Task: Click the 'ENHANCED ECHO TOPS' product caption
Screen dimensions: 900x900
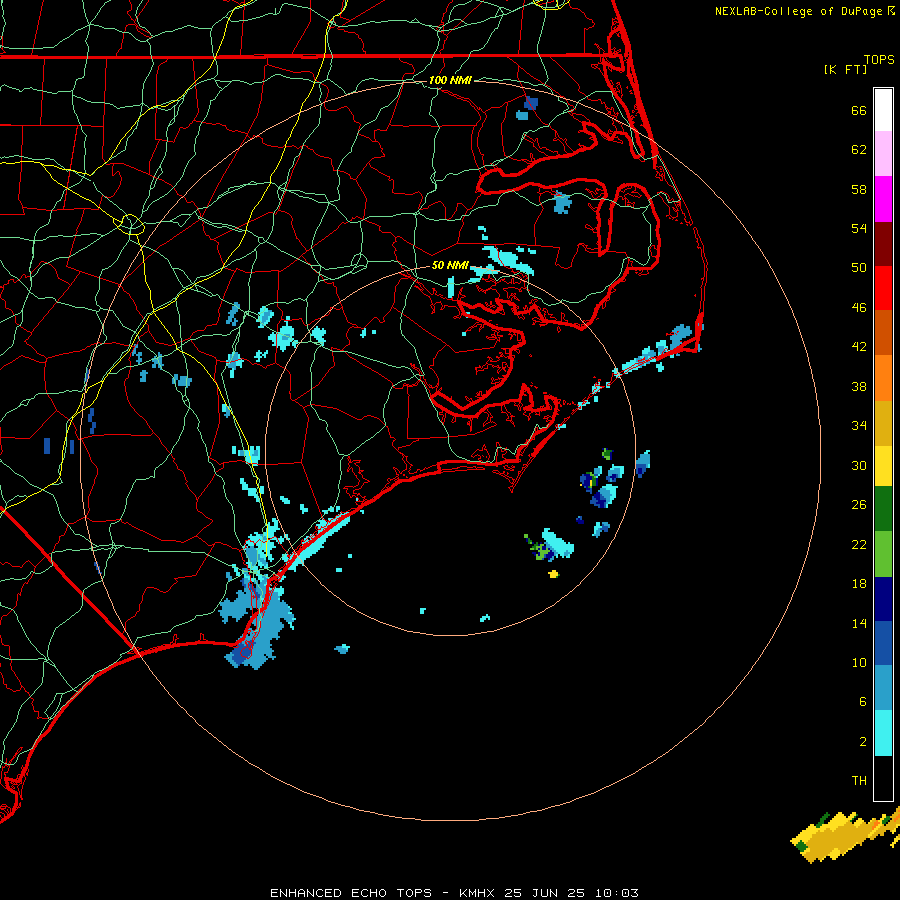Action: 351,893
